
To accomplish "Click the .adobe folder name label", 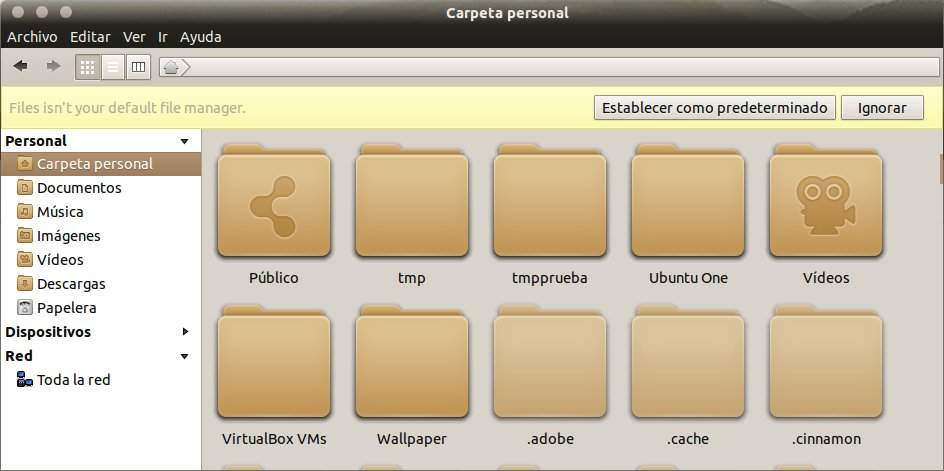I will tap(550, 439).
